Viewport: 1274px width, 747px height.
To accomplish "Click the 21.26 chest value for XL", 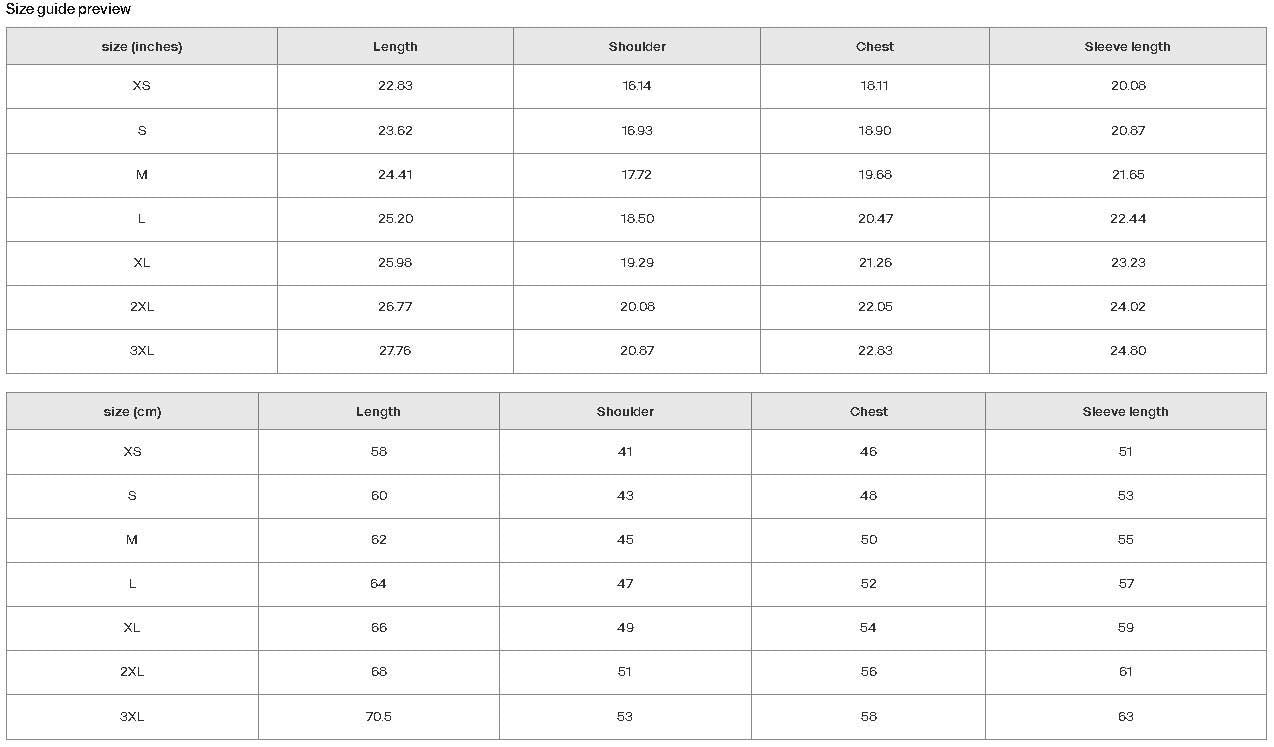I will click(875, 263).
